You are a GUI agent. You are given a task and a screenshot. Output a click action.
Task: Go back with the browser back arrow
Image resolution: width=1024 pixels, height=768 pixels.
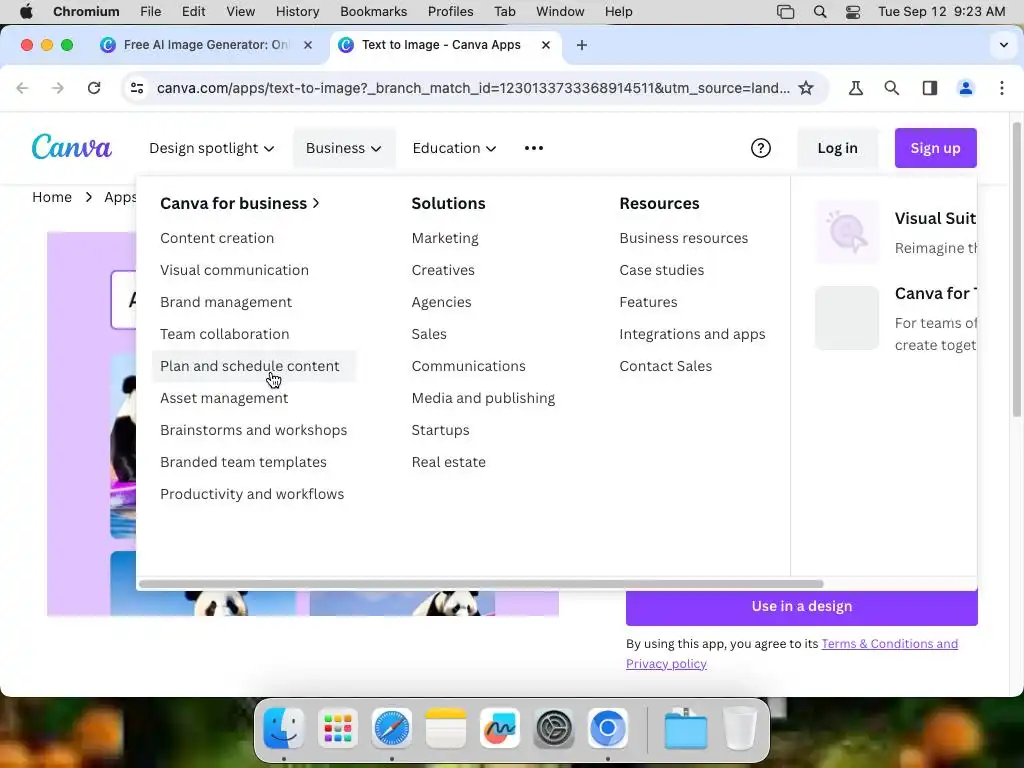pyautogui.click(x=22, y=88)
